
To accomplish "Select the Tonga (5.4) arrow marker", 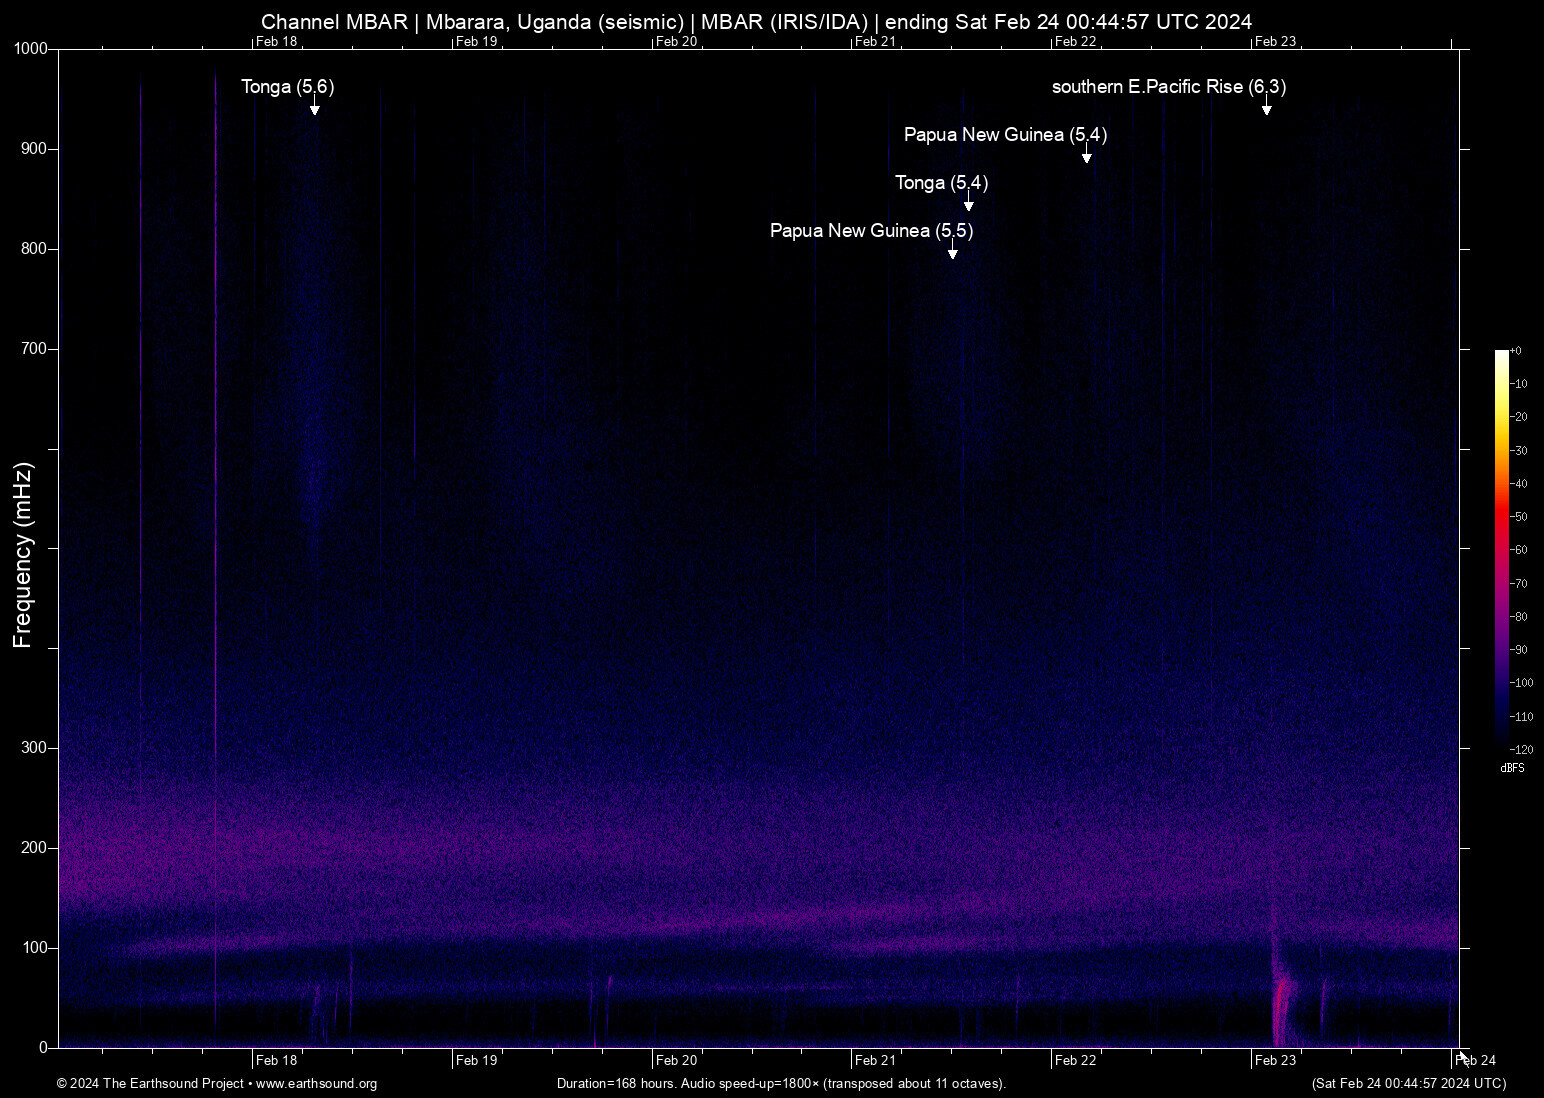I will click(967, 202).
